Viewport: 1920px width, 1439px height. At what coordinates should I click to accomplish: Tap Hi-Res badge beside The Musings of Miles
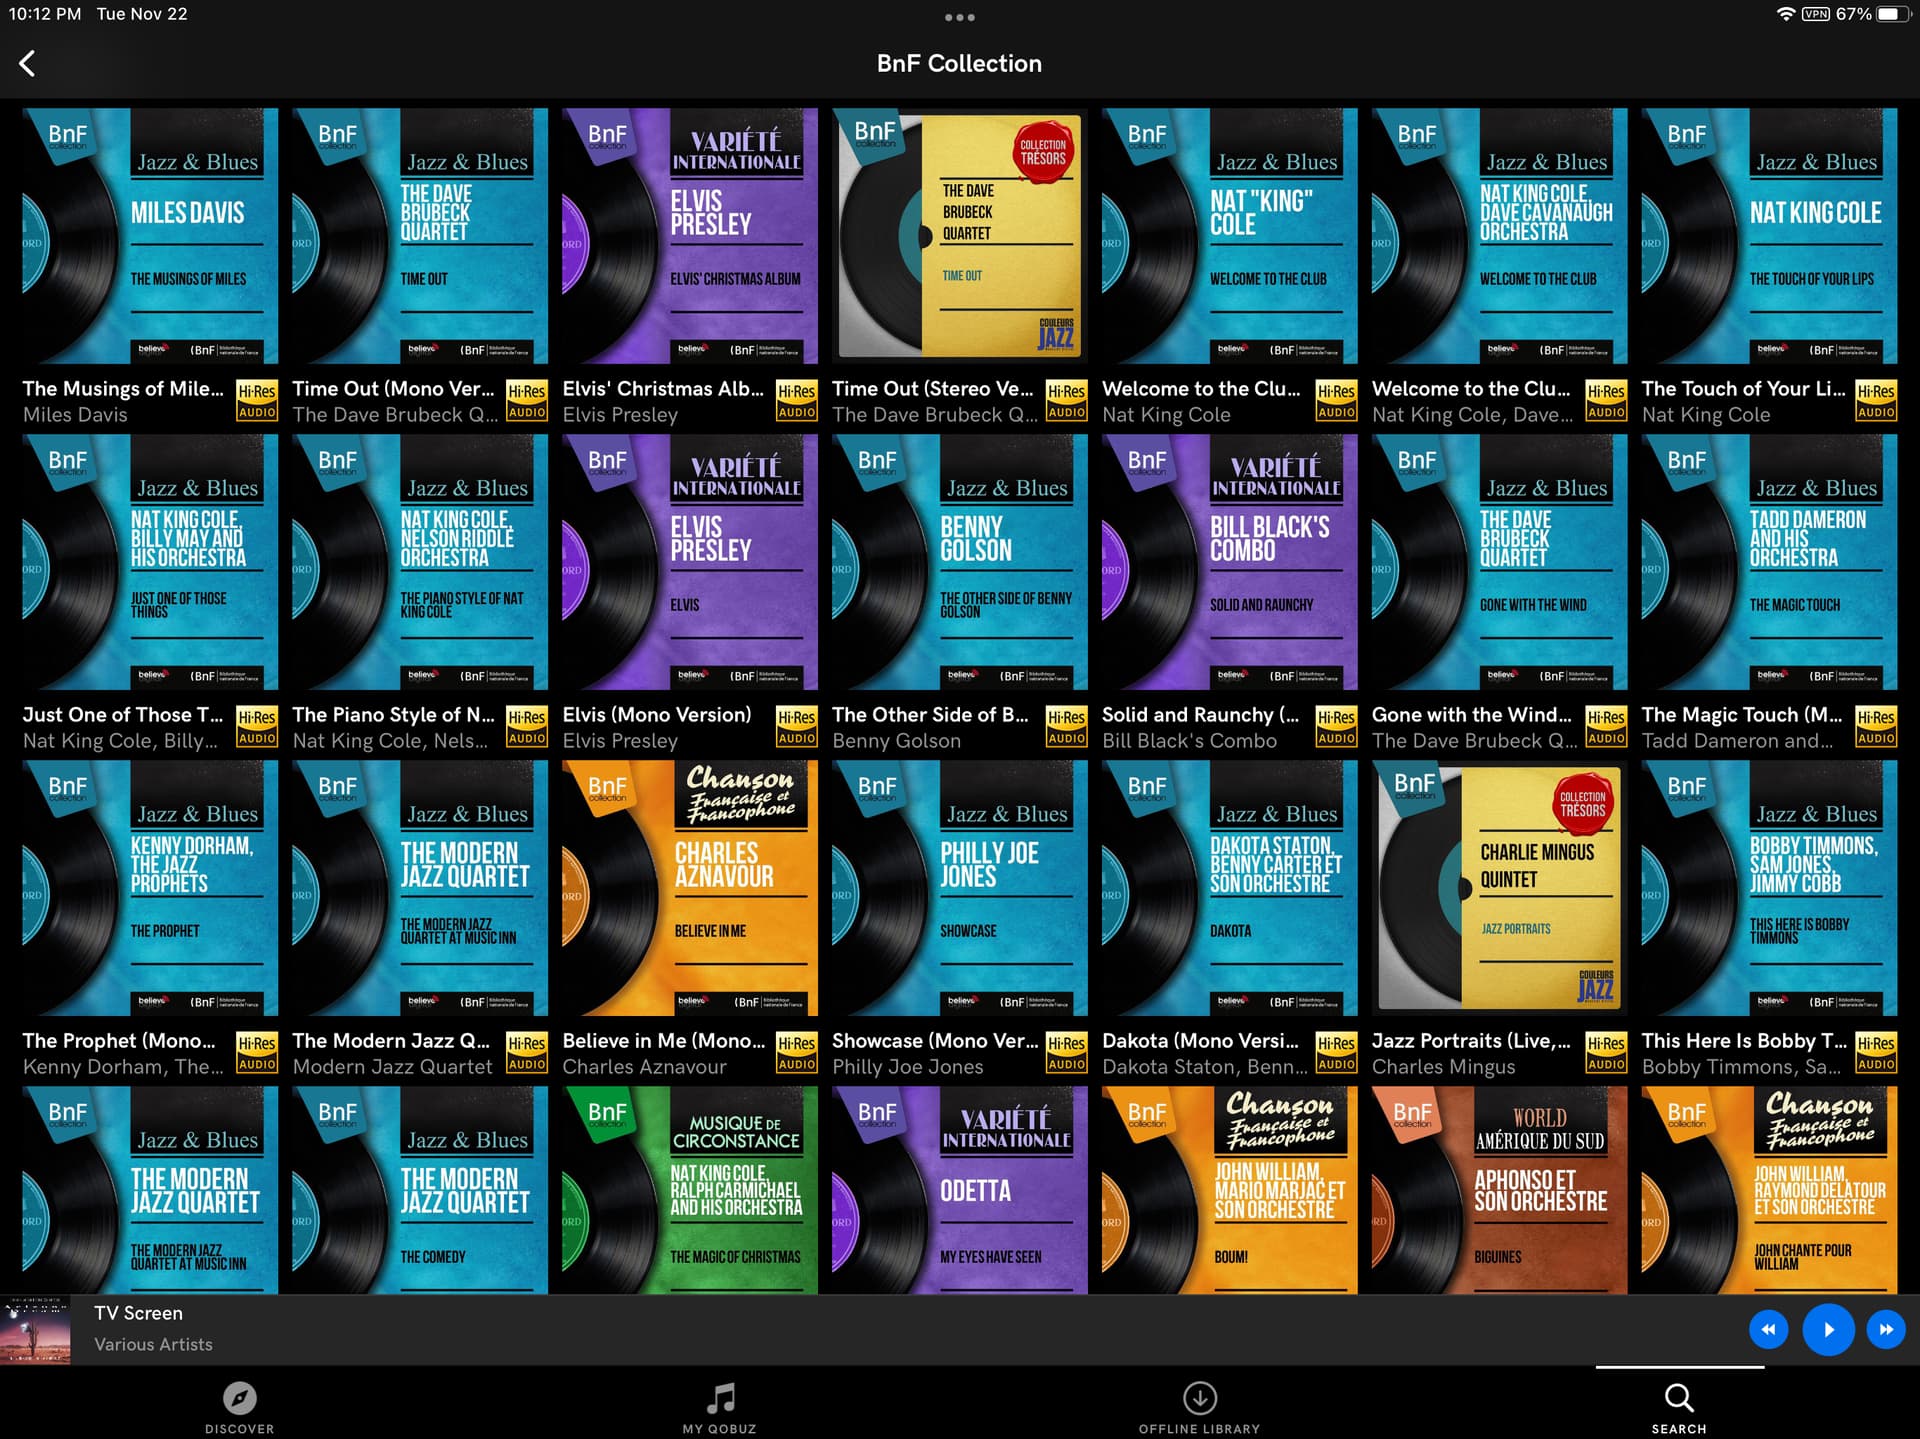(257, 401)
